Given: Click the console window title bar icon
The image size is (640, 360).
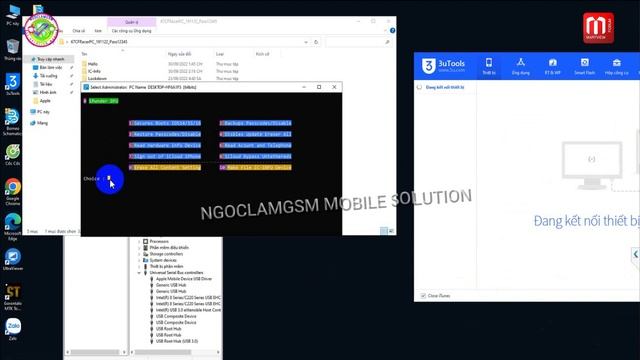Looking at the screenshot, I should pos(86,87).
